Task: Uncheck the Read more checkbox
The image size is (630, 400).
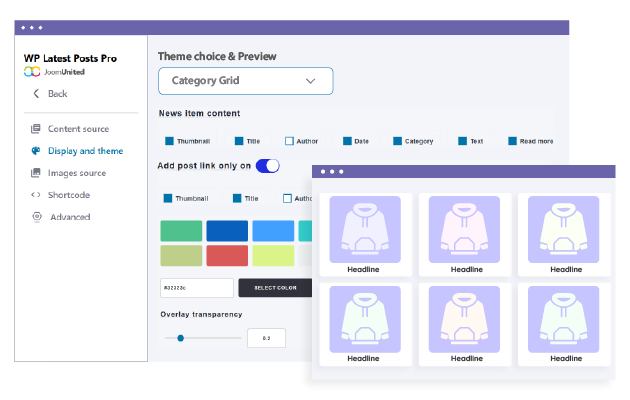Action: [512, 141]
